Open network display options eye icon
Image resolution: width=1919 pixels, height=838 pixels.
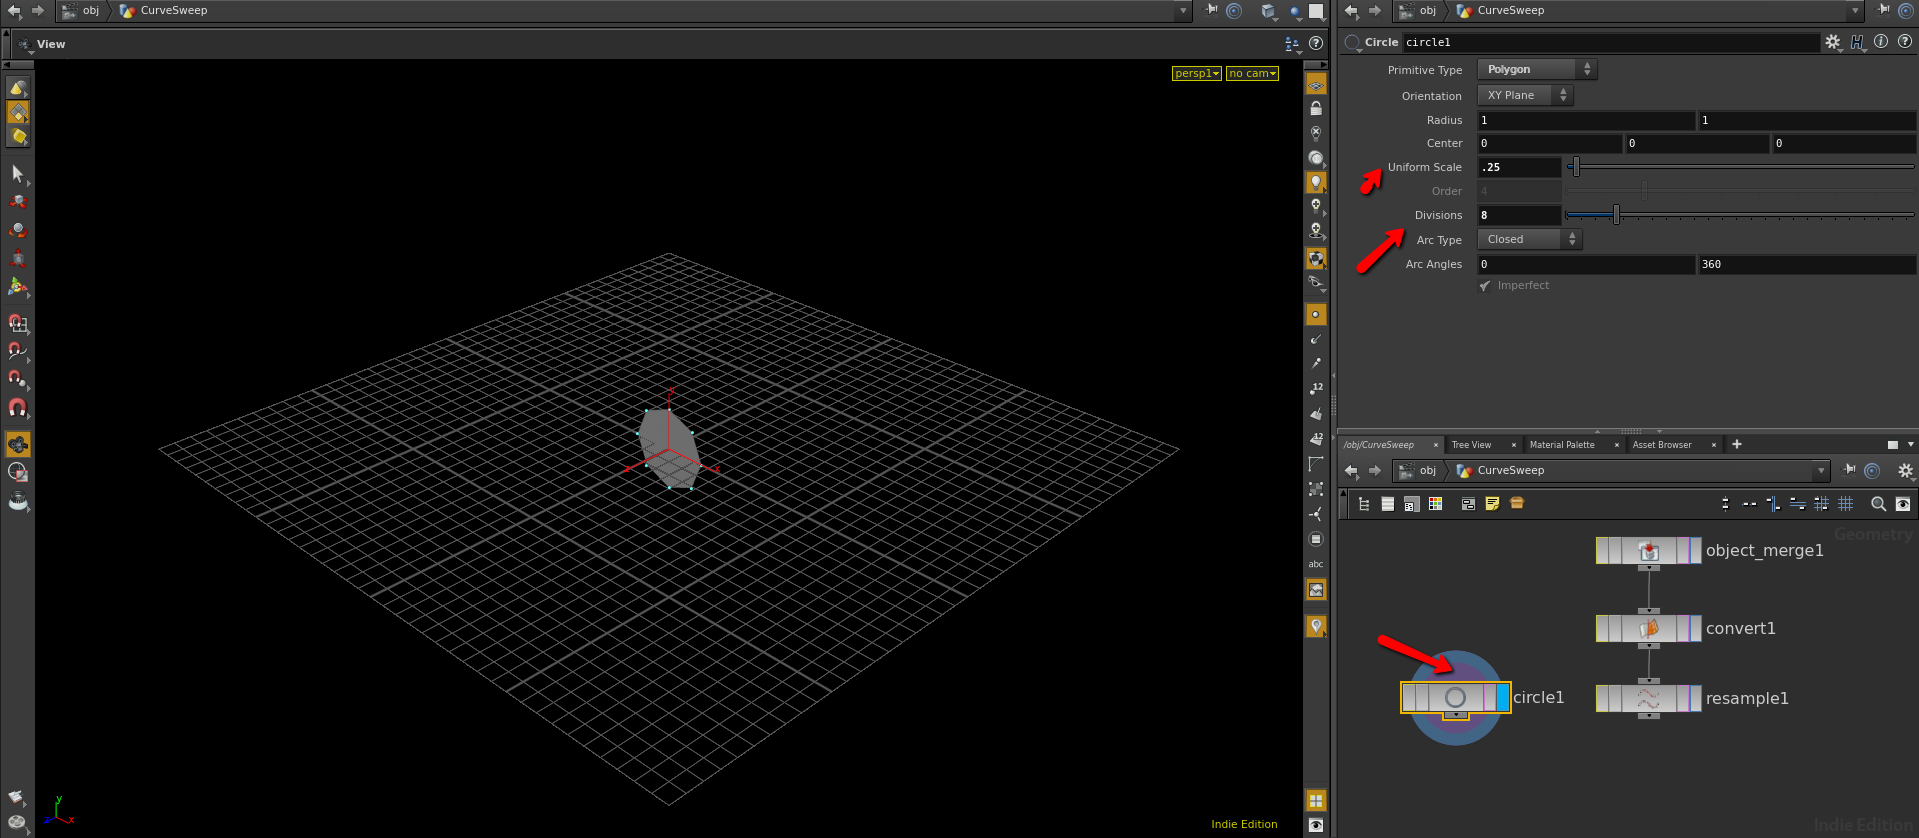[x=1902, y=504]
